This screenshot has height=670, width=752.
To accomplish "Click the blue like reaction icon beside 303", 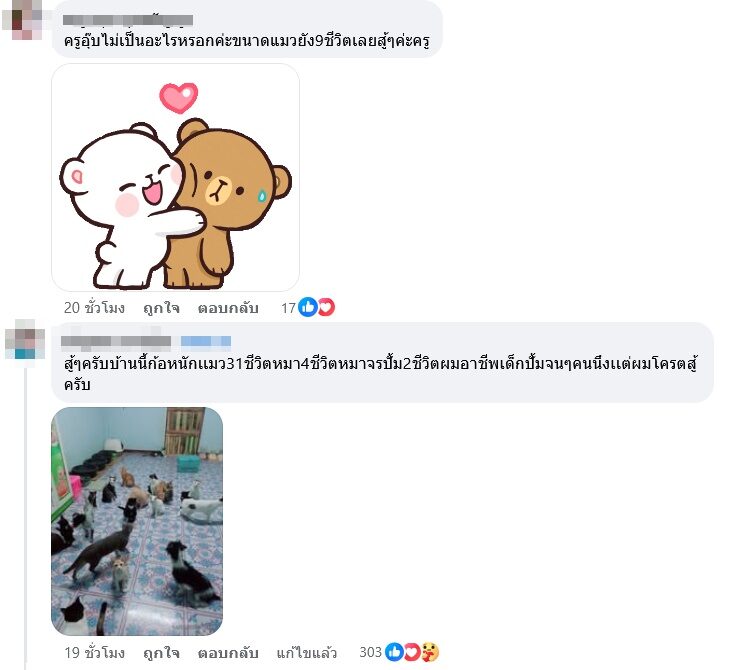I will point(394,652).
